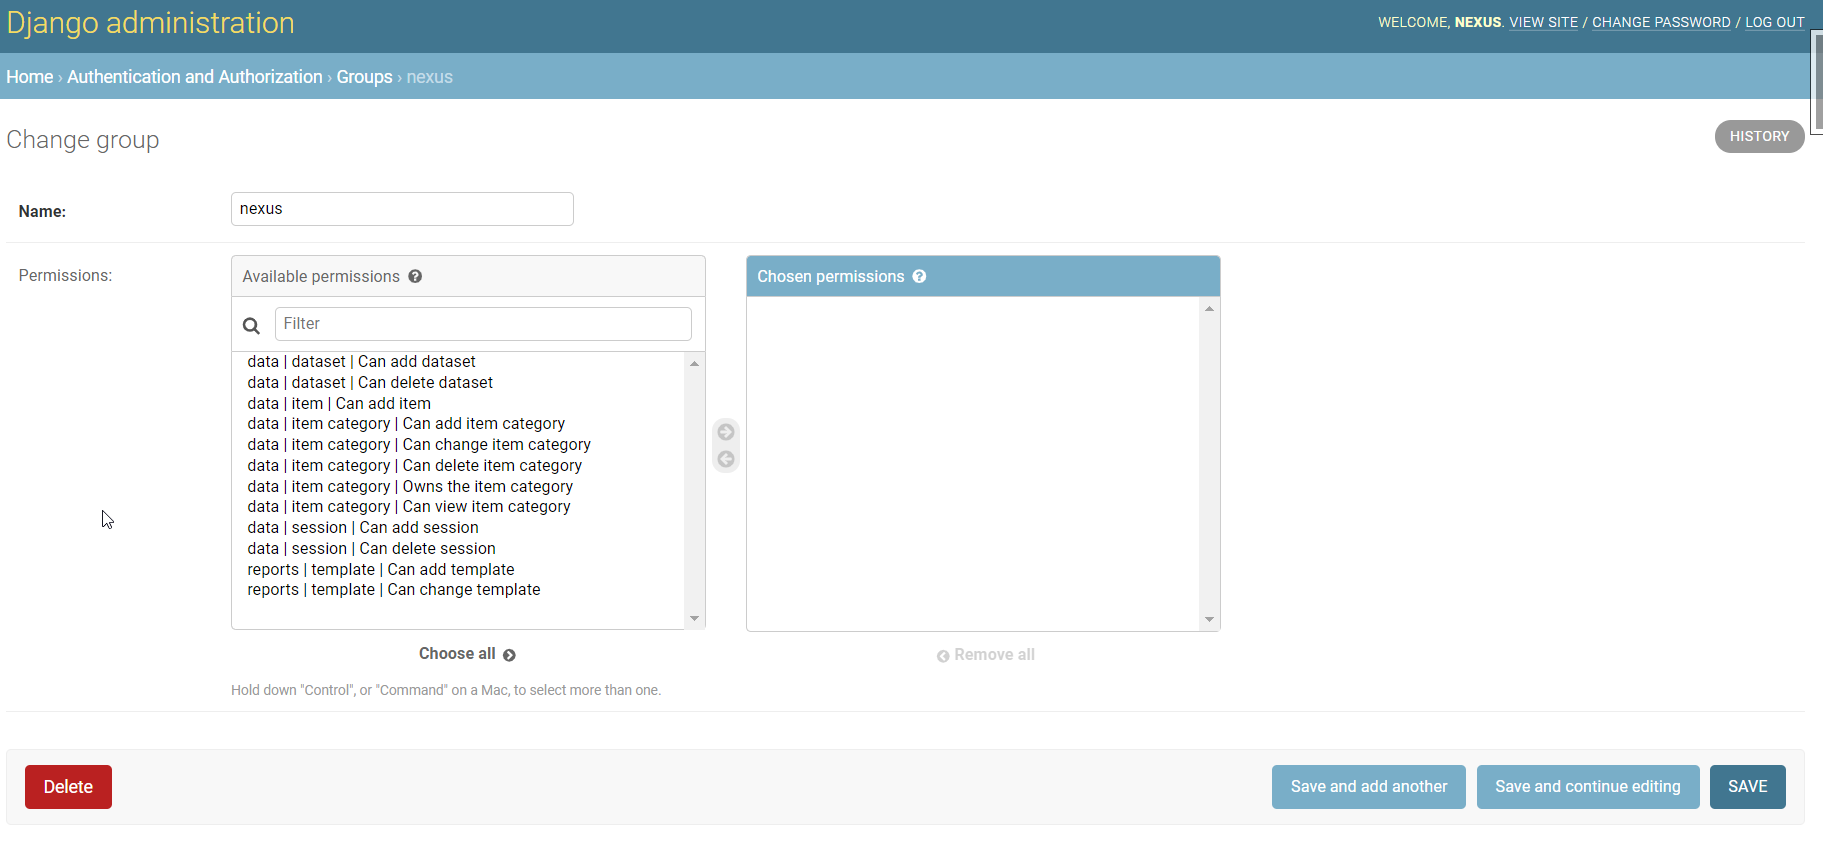This screenshot has width=1823, height=841.
Task: Click the filter magnifier icon
Action: coord(251,325)
